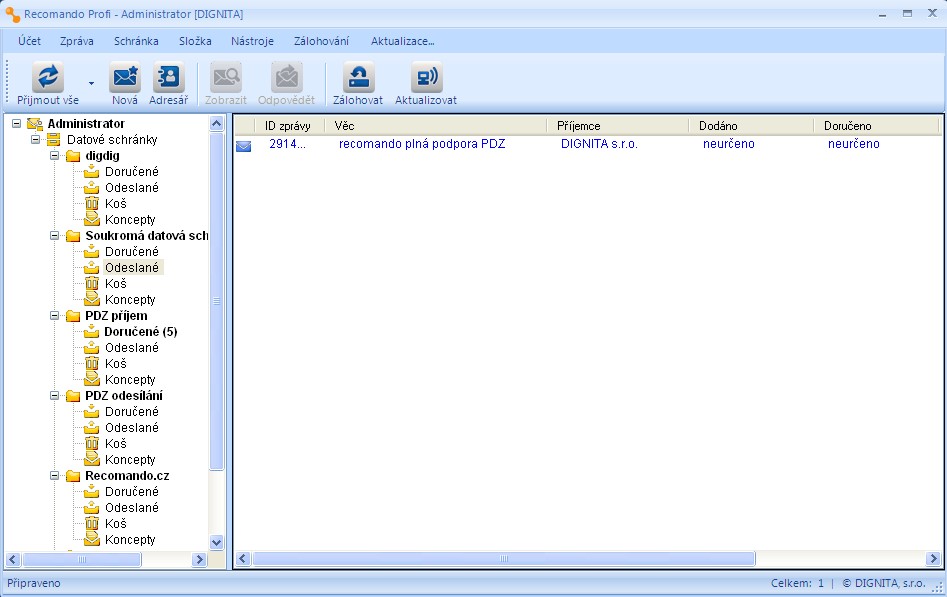Open the Schránka menu
This screenshot has width=947, height=597.
136,41
